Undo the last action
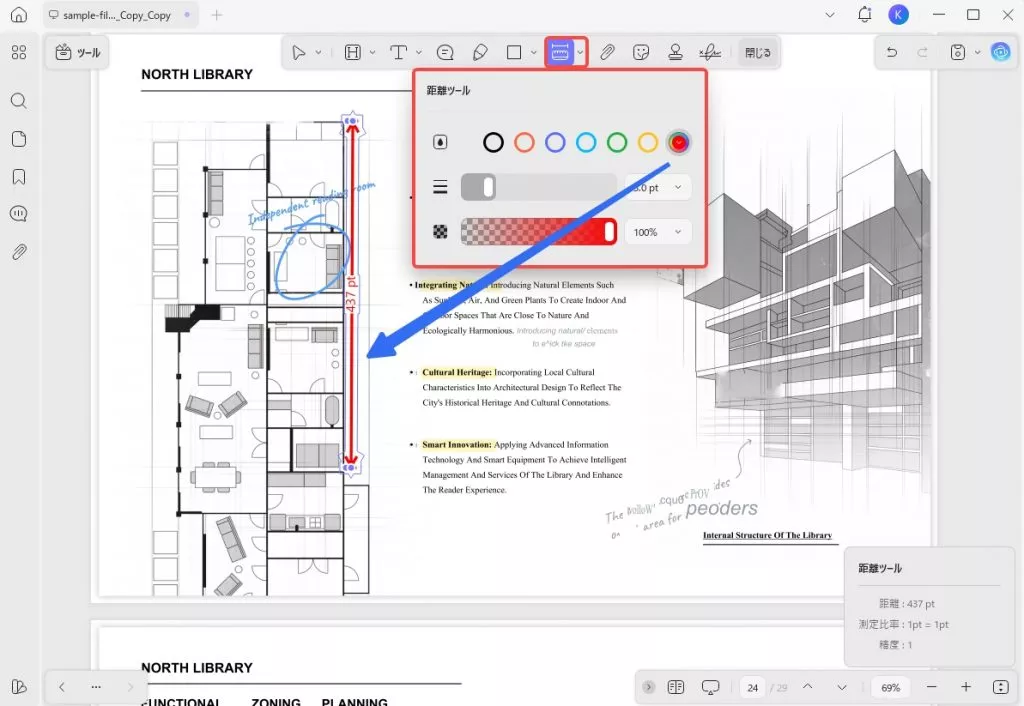Screen dimensions: 1024x706 click(x=891, y=52)
